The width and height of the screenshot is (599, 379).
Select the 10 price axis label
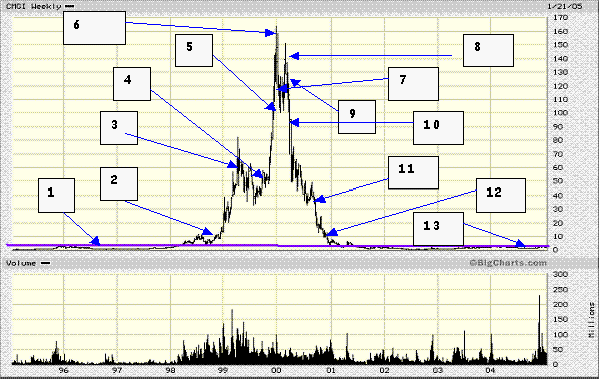coord(558,236)
